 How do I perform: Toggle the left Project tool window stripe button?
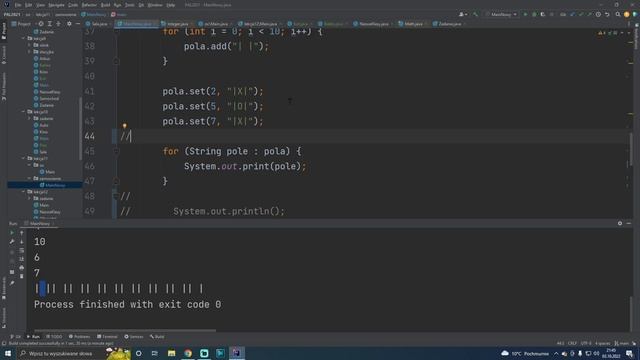pos(4,31)
